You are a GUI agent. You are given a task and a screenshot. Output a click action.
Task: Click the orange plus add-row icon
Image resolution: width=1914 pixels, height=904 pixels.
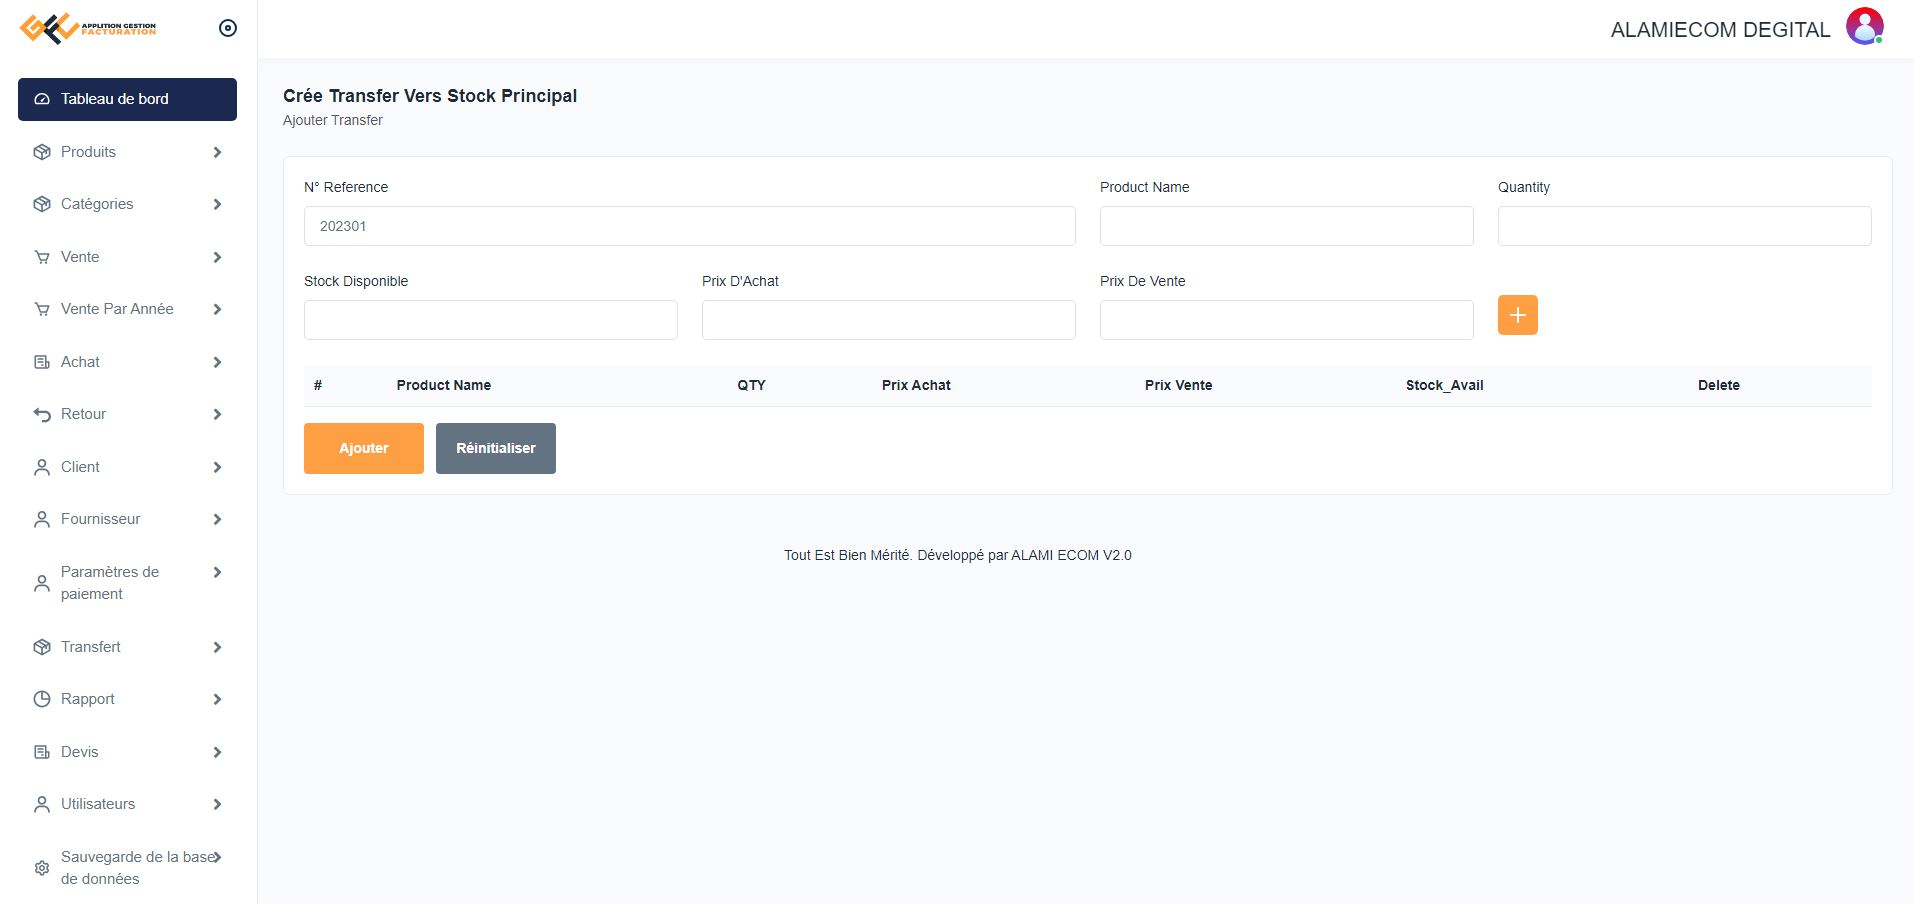pyautogui.click(x=1517, y=315)
